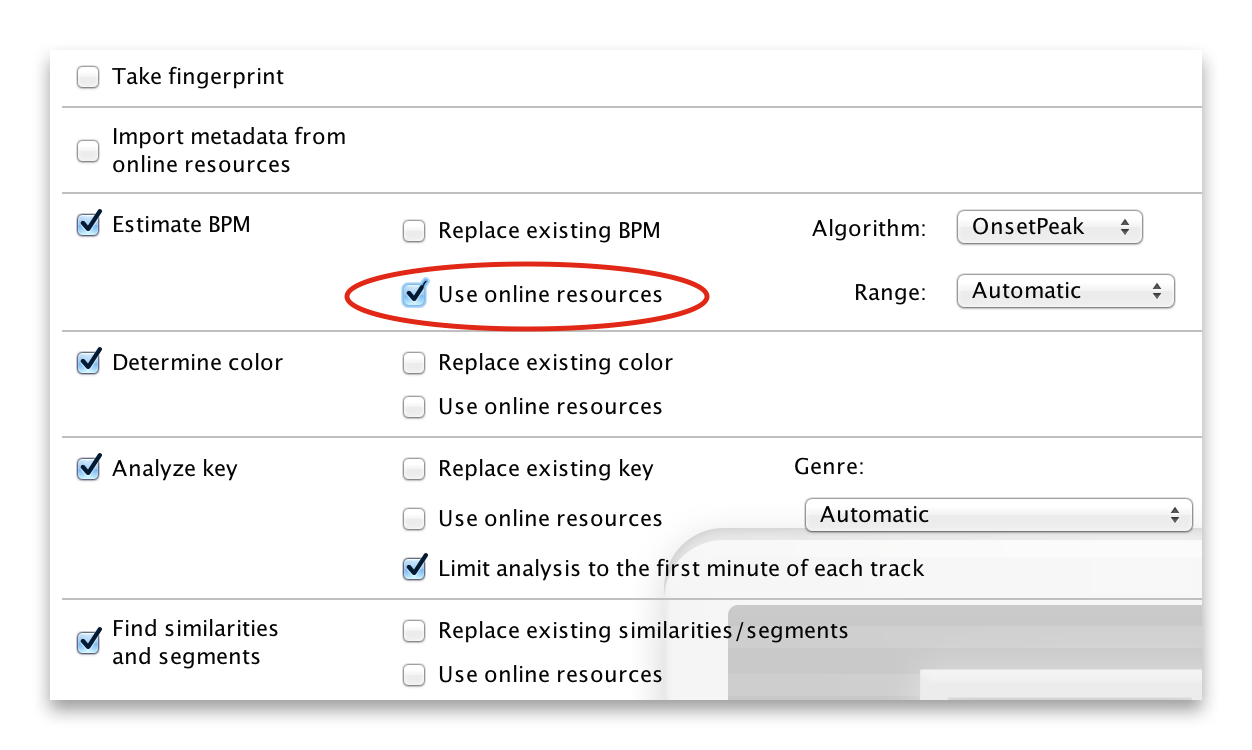The width and height of the screenshot is (1252, 750).
Task: Uncheck Use online resources for BPM
Action: coord(414,294)
